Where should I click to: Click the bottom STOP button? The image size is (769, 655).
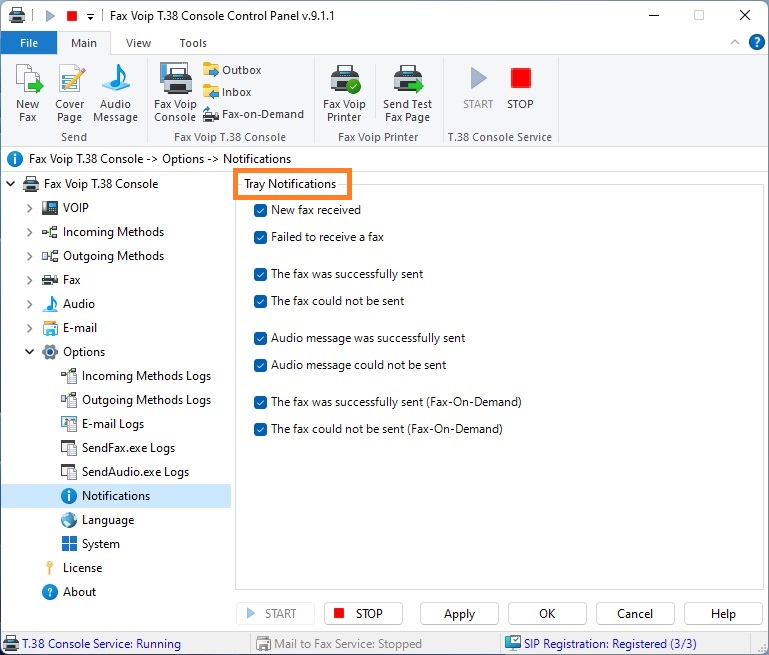[x=363, y=613]
